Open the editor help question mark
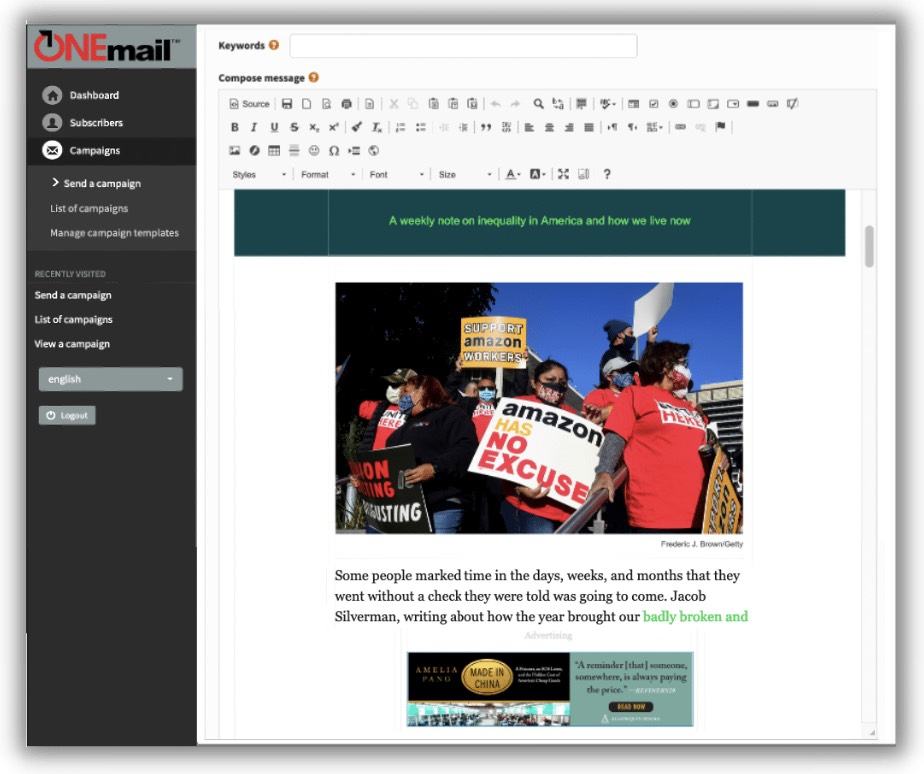The width and height of the screenshot is (924, 774). (x=607, y=174)
